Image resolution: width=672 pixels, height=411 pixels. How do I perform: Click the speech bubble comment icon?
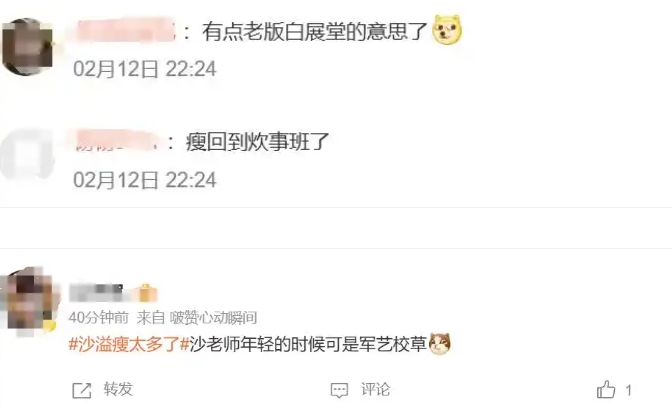339,390
